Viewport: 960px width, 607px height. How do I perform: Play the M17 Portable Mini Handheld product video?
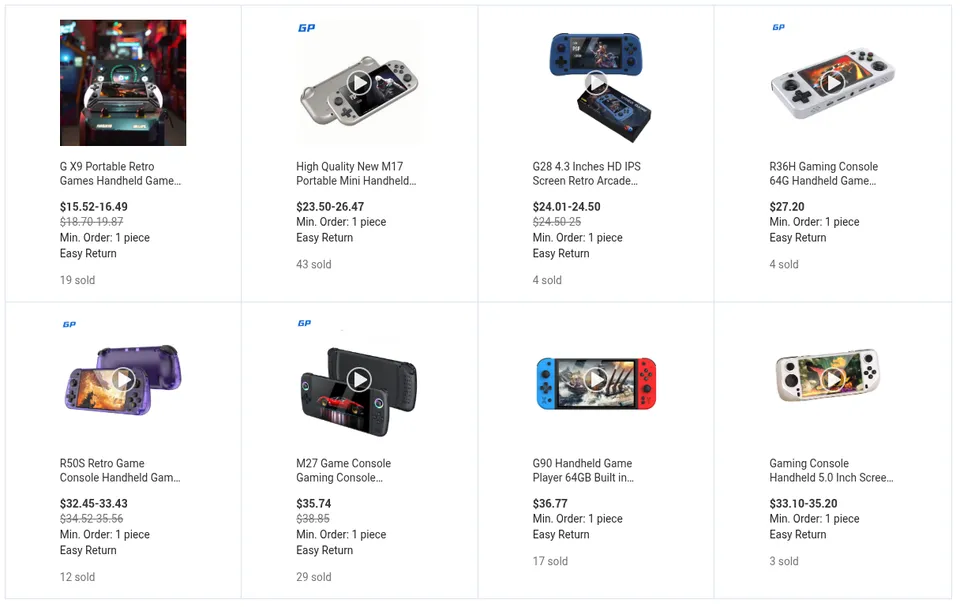[x=357, y=81]
